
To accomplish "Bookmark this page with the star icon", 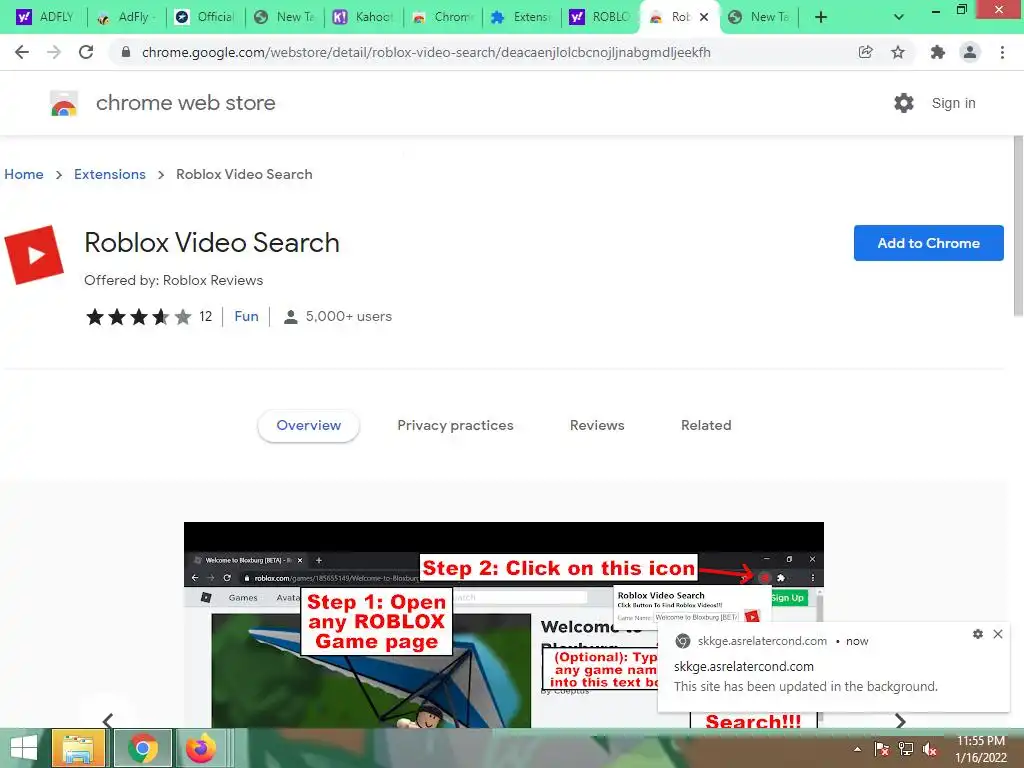I will tap(898, 52).
